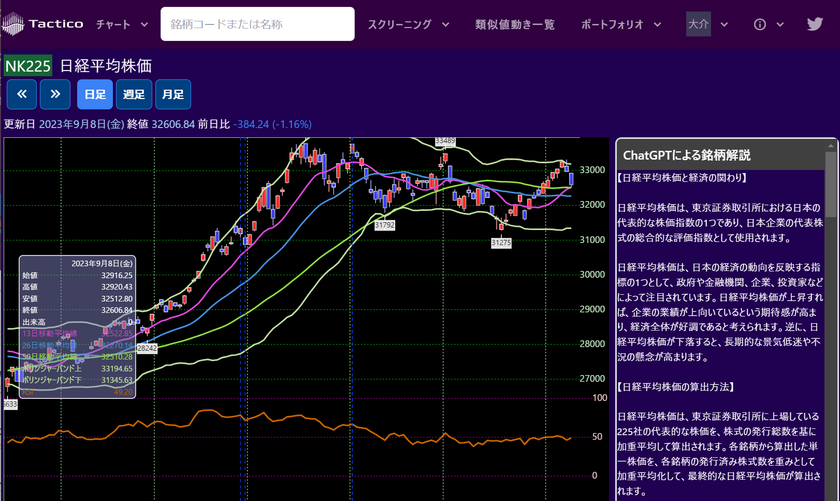Expand the chevron beside info icon
This screenshot has width=840, height=501.
pyautogui.click(x=780, y=24)
